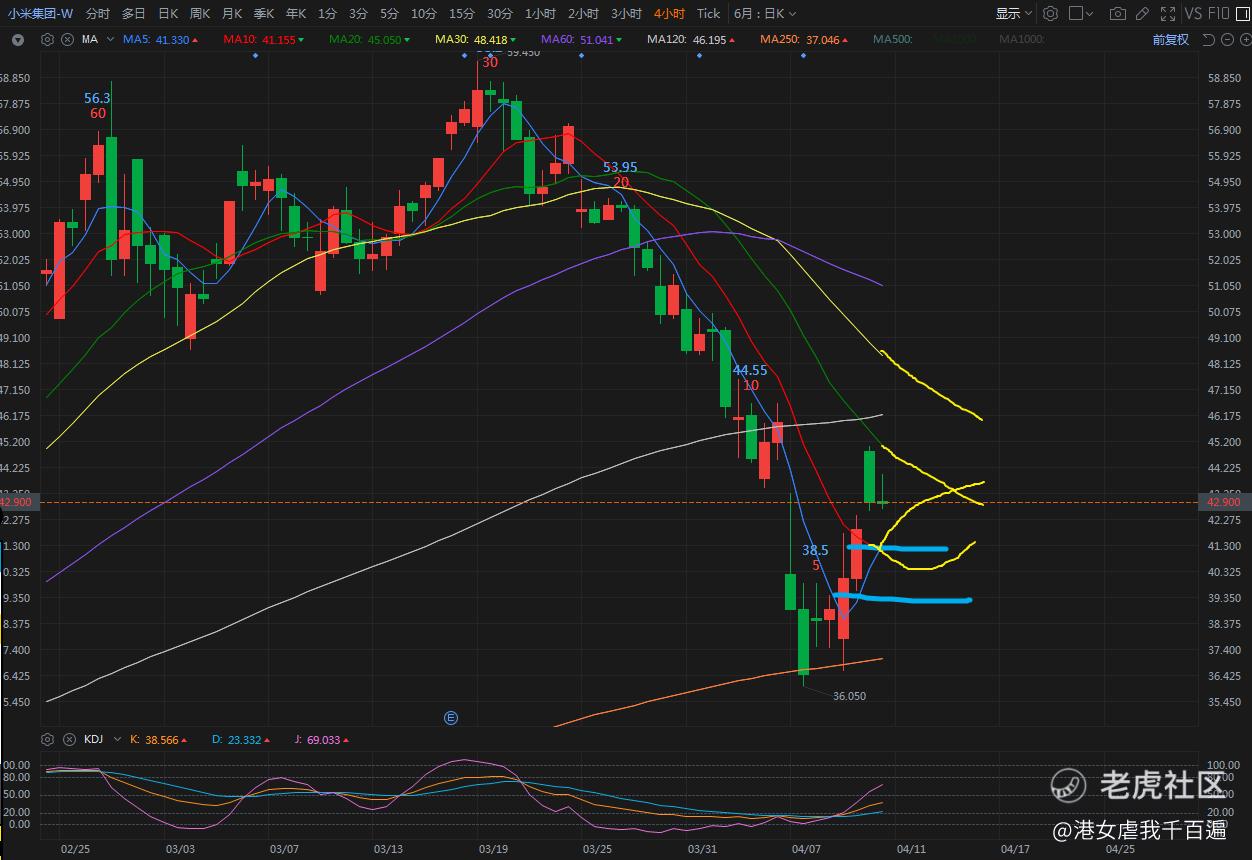Switch to 1小时 period
Viewport: 1252px width, 860px height.
[541, 13]
